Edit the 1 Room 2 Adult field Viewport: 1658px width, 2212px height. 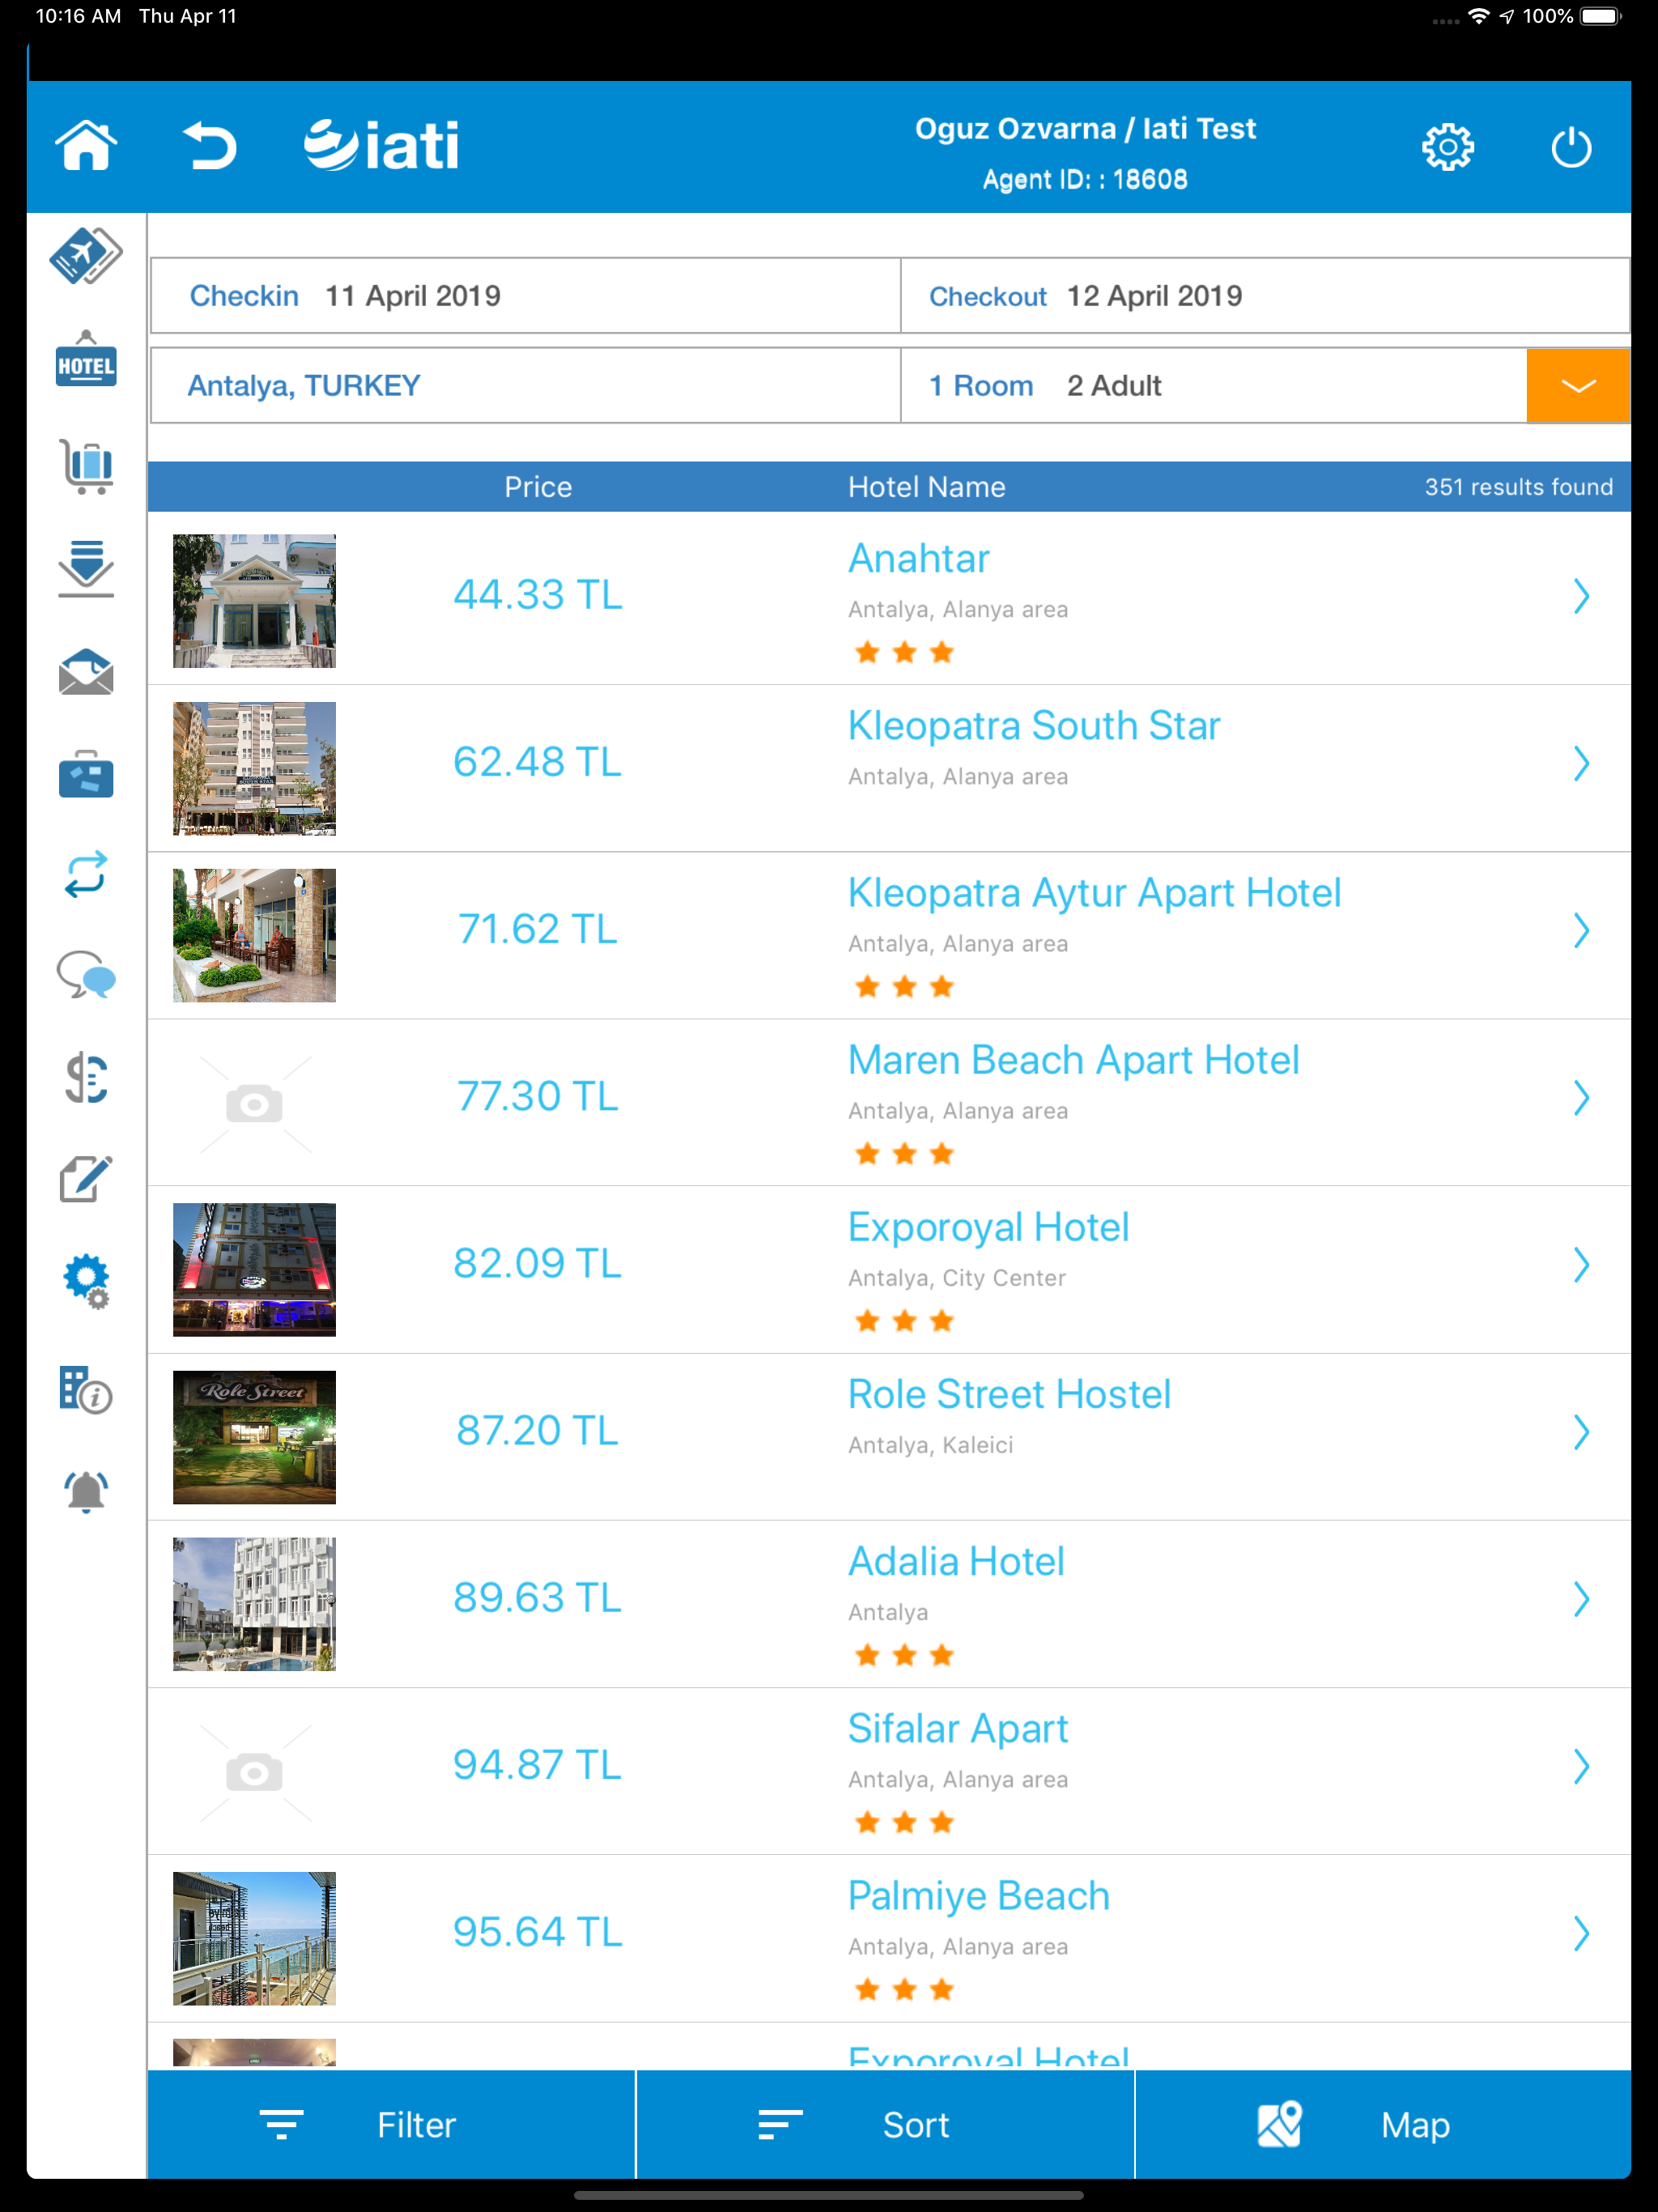tap(1214, 386)
